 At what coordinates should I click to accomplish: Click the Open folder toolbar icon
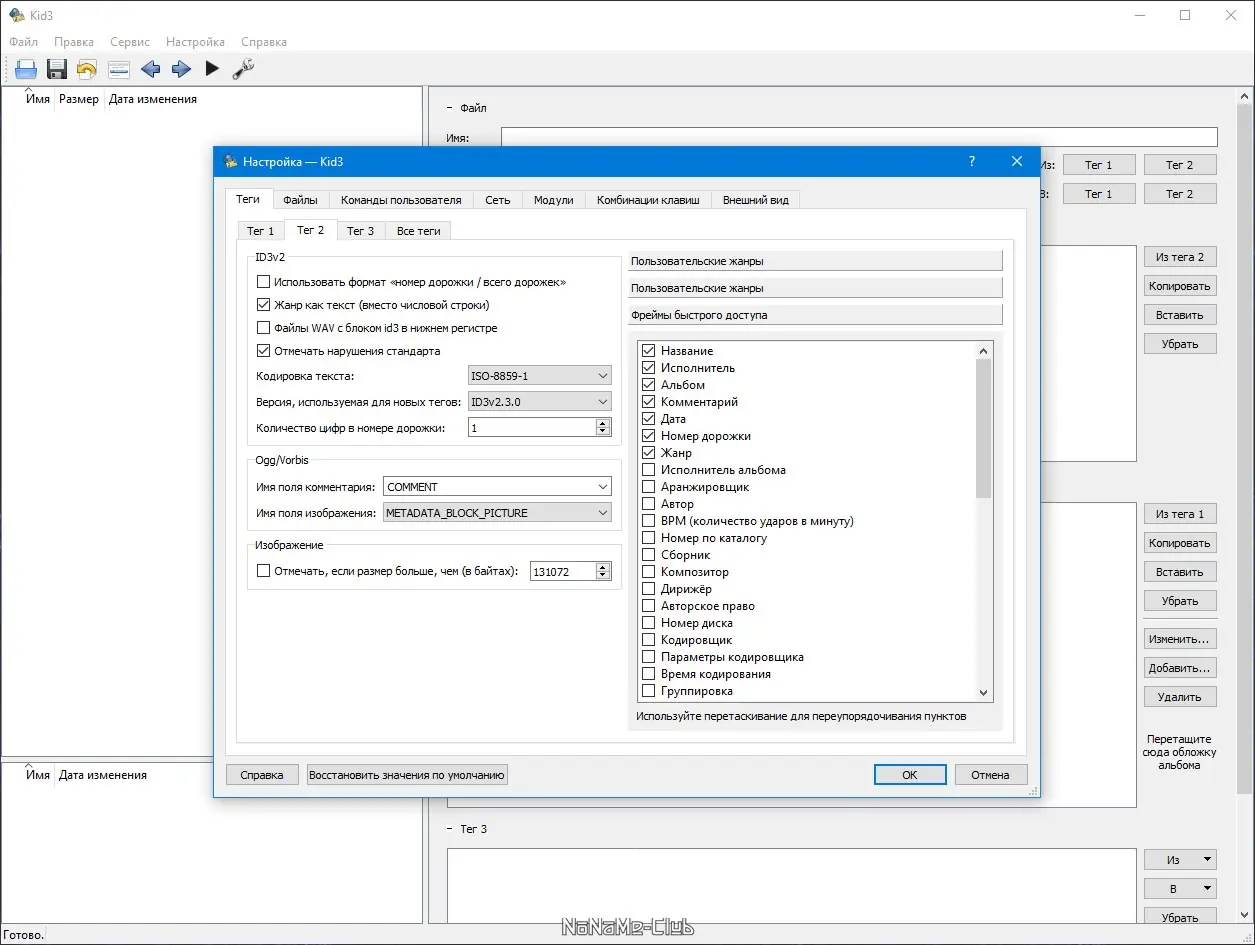tap(26, 69)
